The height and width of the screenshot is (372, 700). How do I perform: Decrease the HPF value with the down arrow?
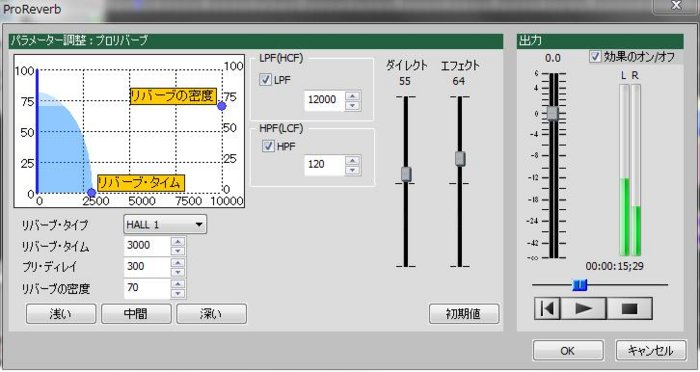click(x=353, y=170)
